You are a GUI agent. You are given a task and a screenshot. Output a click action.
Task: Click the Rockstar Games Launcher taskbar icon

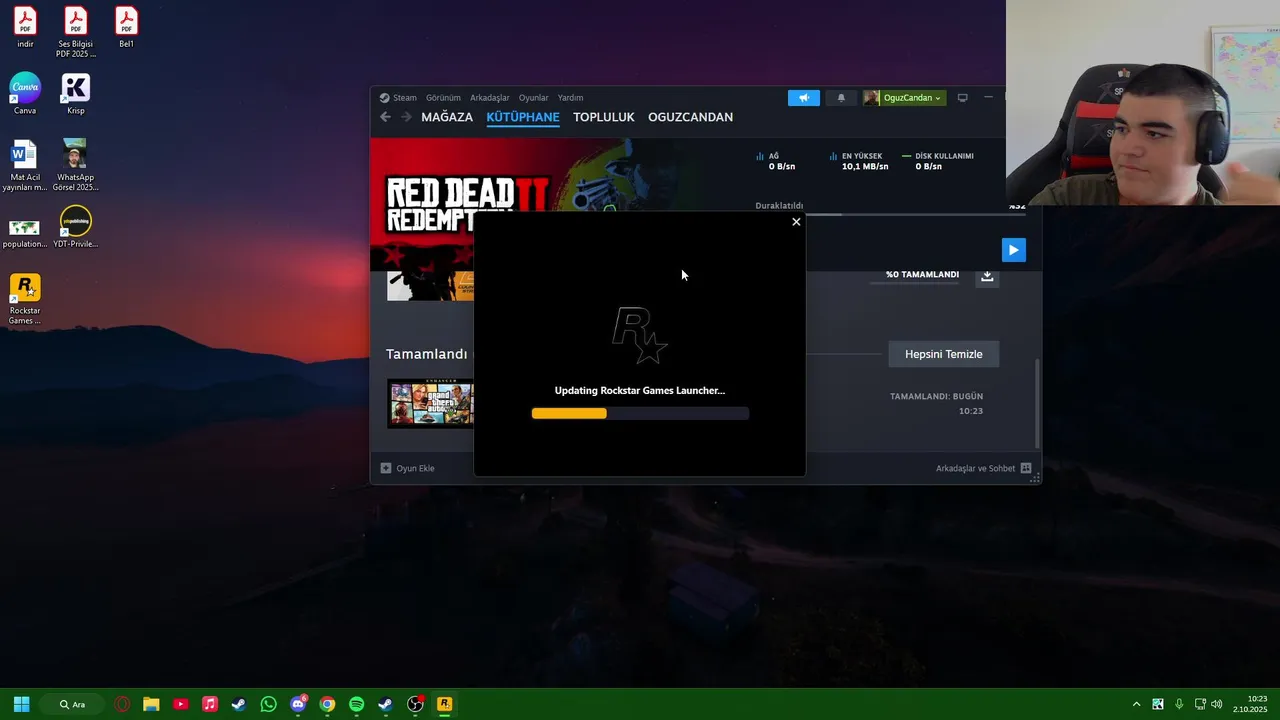click(x=445, y=704)
